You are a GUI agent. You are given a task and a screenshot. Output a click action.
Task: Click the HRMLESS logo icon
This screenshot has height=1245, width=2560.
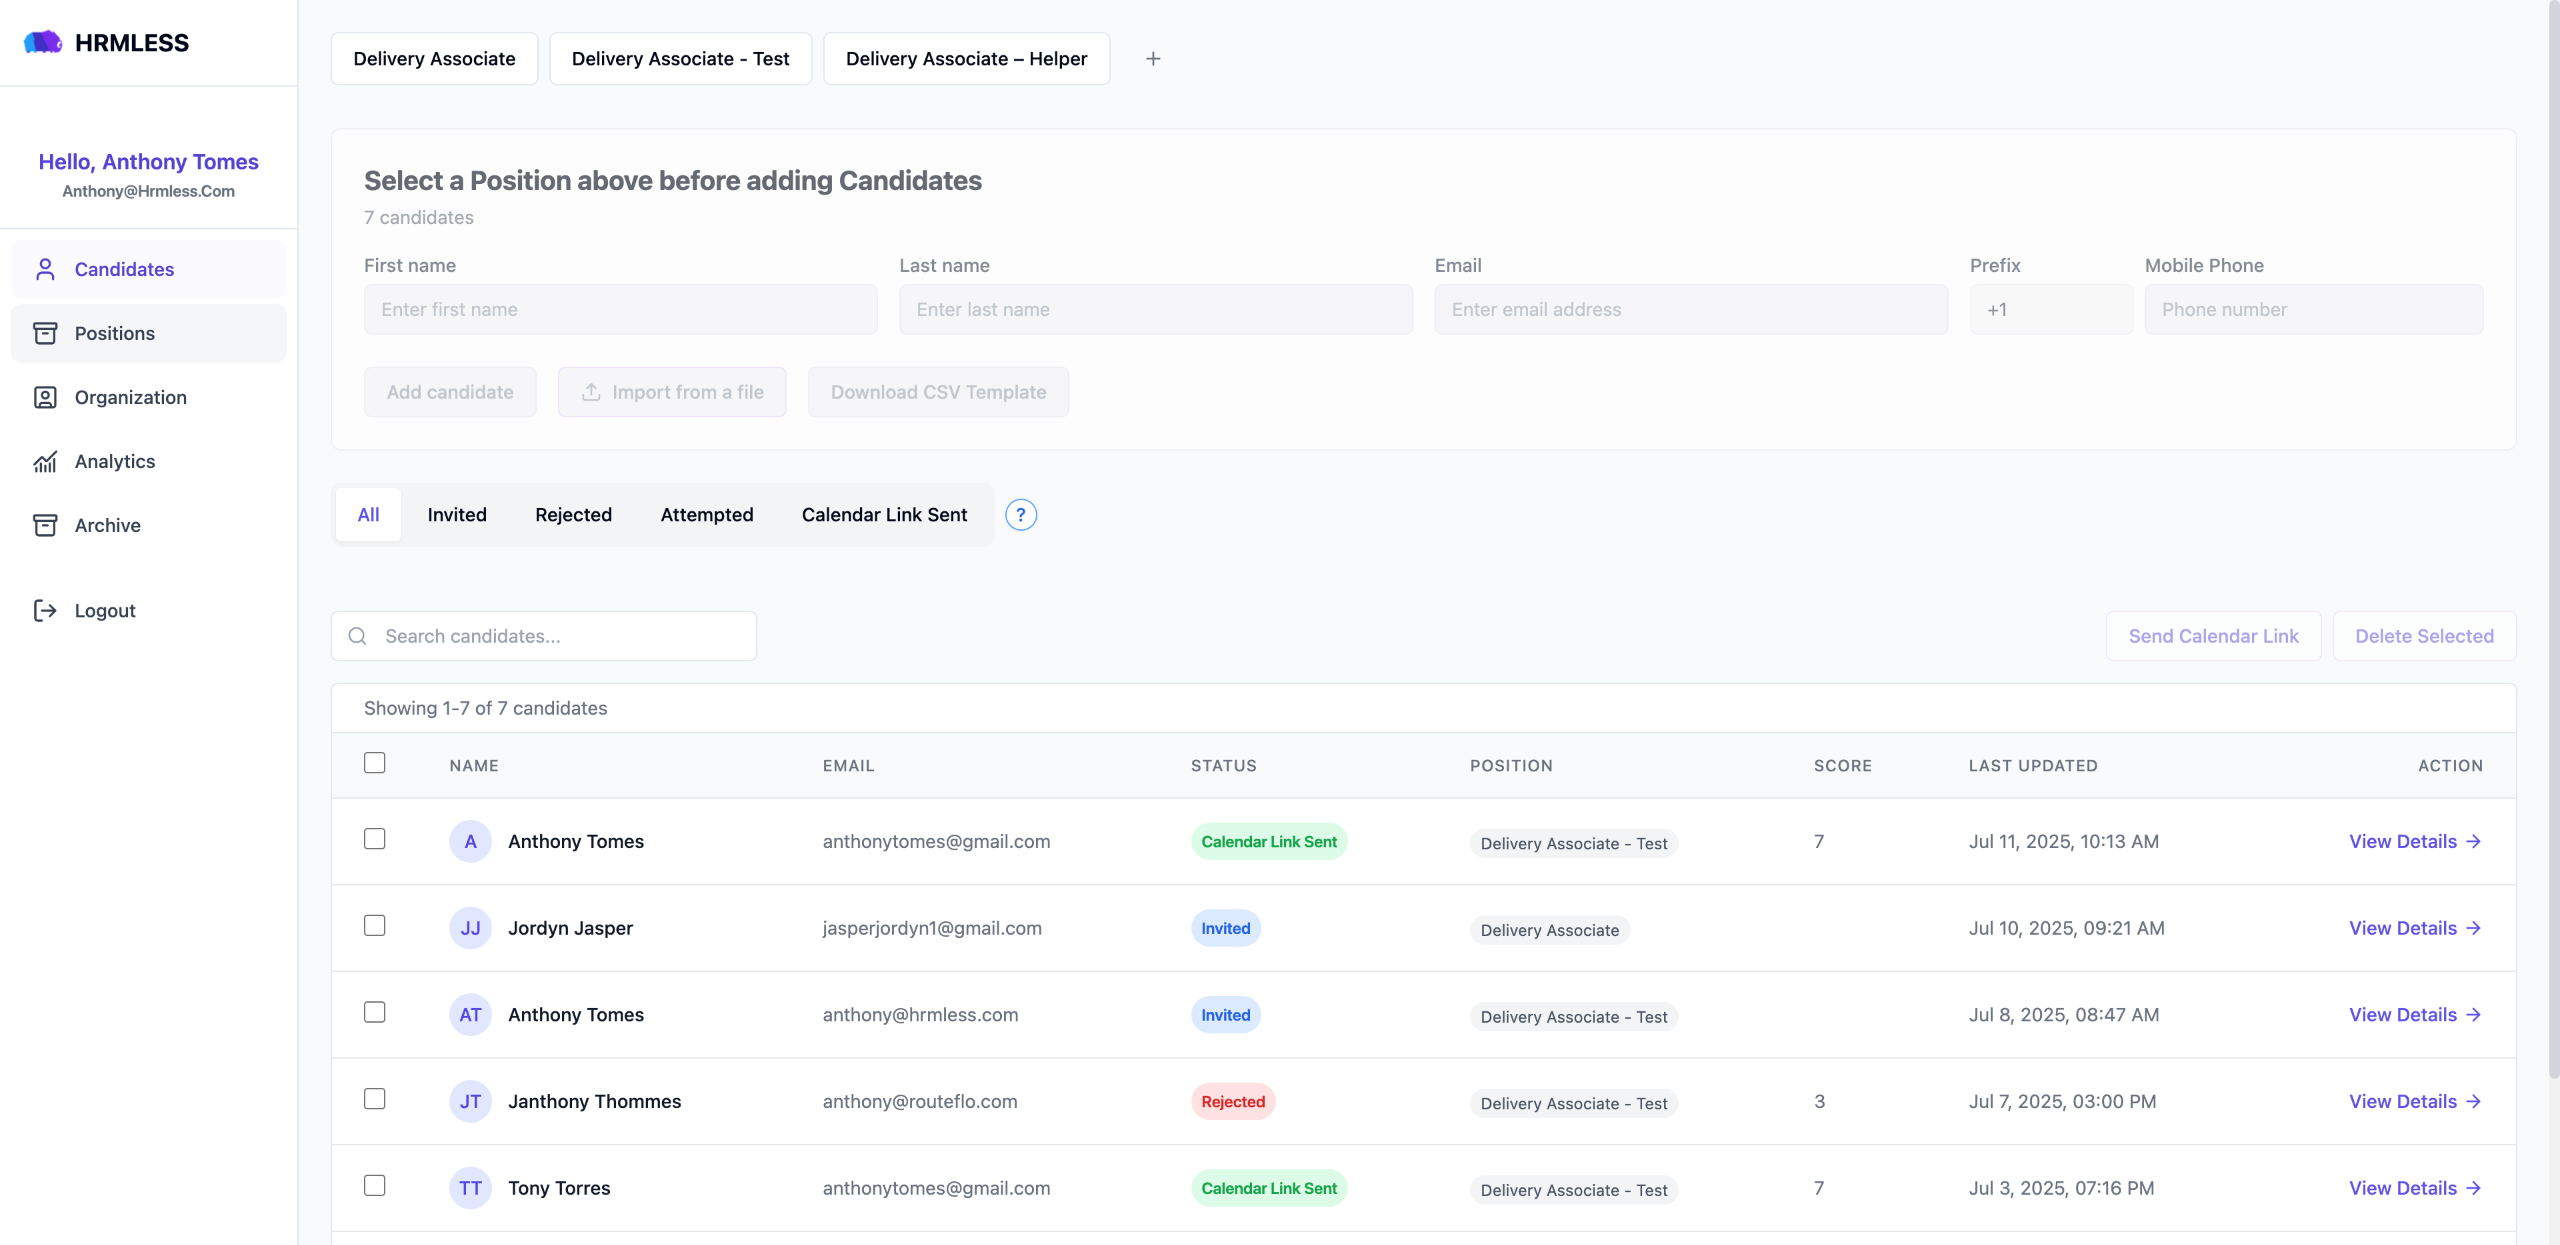(x=43, y=42)
